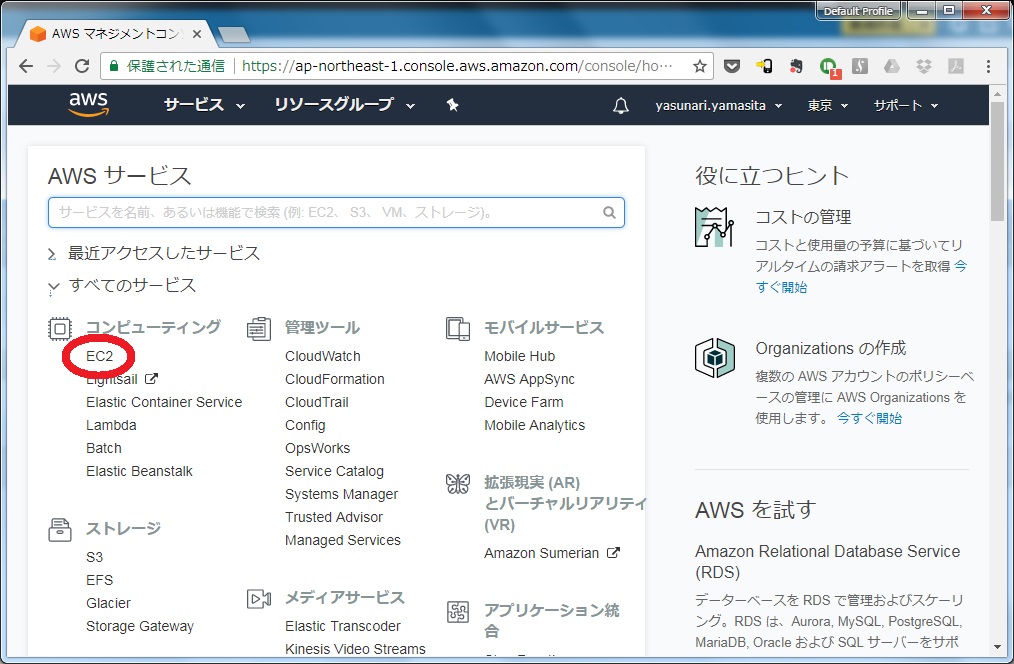Click the コンピューティング chip icon
The width and height of the screenshot is (1014, 664).
(x=59, y=328)
